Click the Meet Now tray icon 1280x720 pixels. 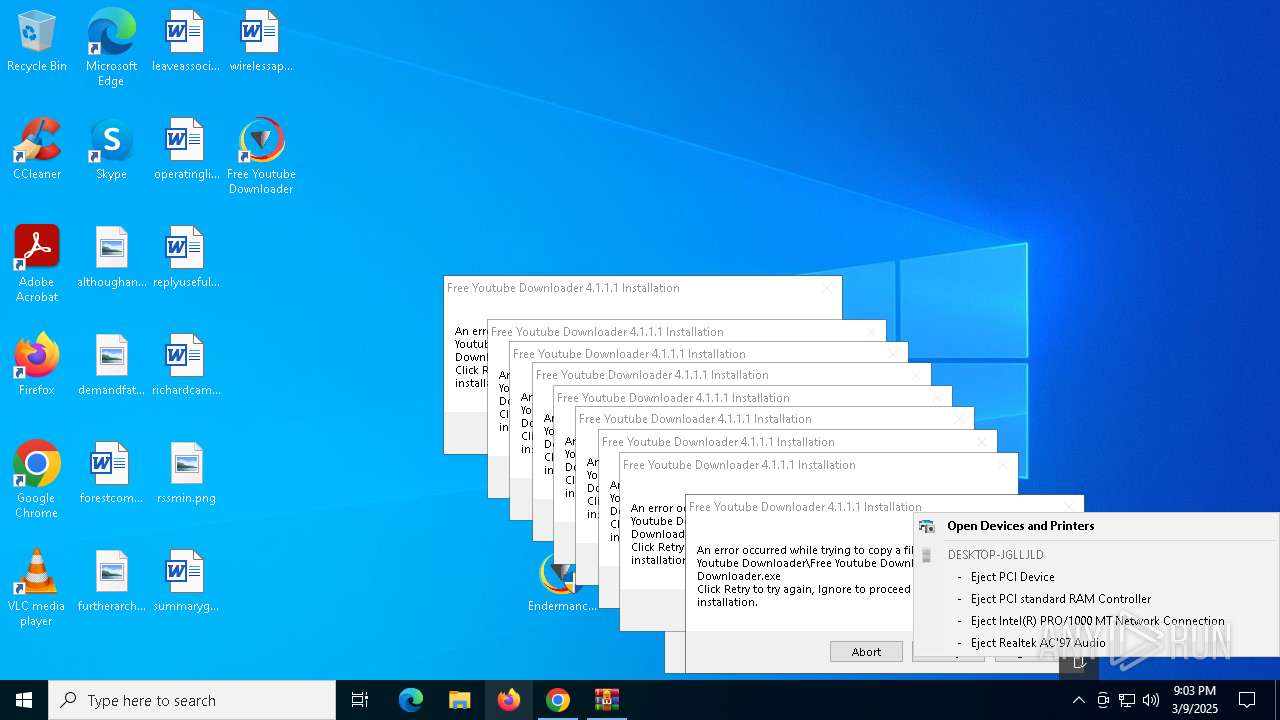click(x=1103, y=700)
